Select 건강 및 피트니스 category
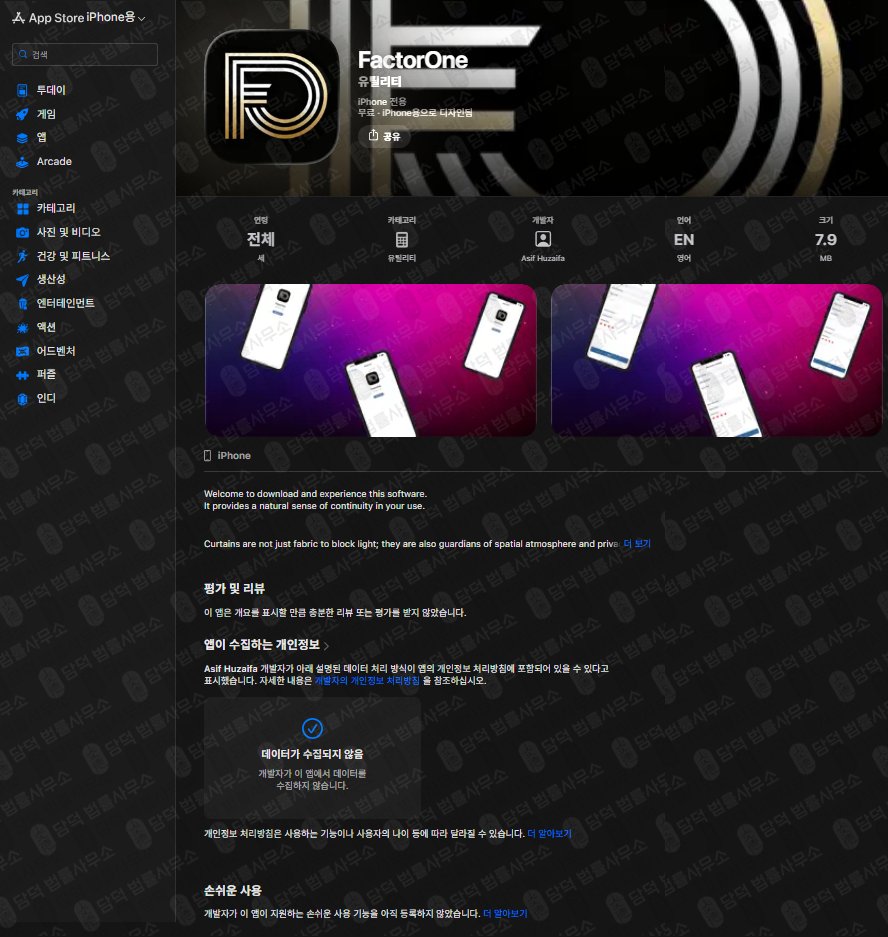Viewport: 888px width, 937px height. (73, 256)
